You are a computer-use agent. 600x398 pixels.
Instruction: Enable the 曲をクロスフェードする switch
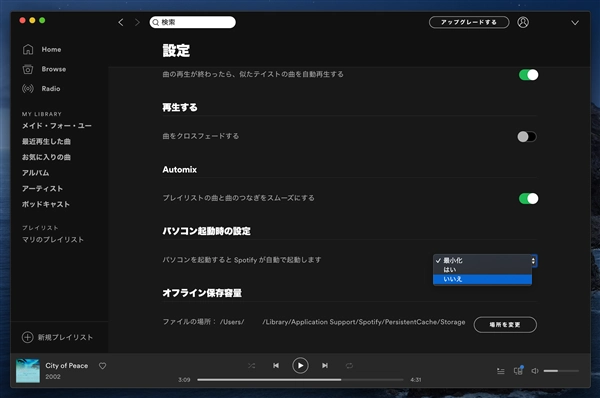tap(527, 137)
